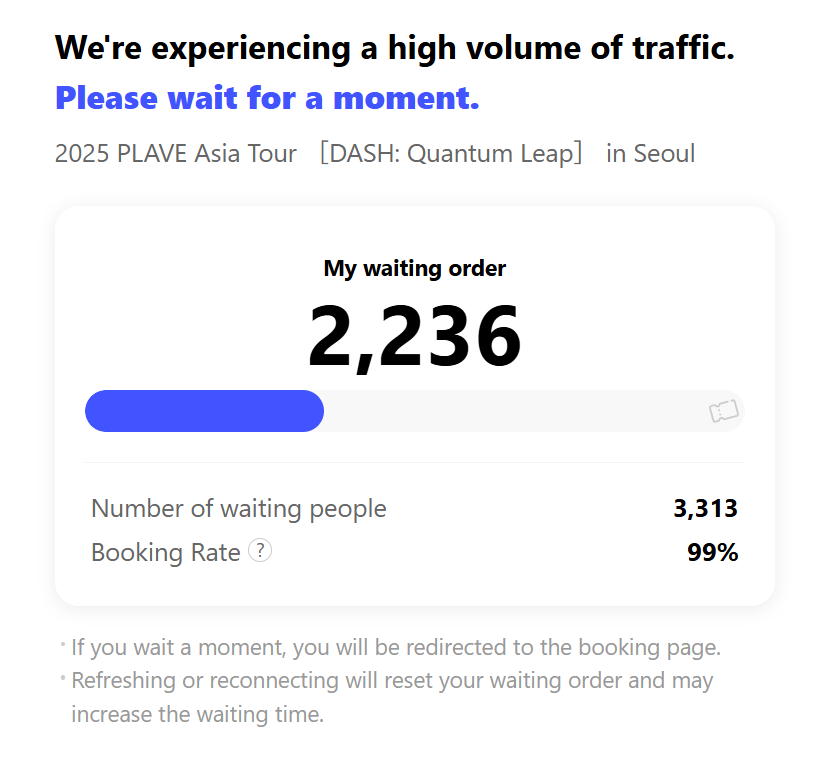
Task: Click the 'Number of waiting people' label
Action: tap(239, 509)
